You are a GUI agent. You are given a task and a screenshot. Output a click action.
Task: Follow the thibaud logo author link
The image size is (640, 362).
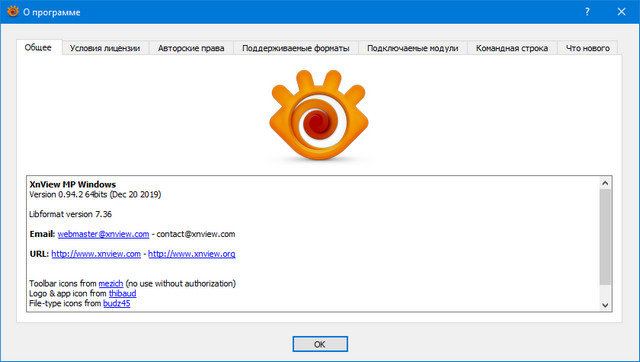pos(122,293)
